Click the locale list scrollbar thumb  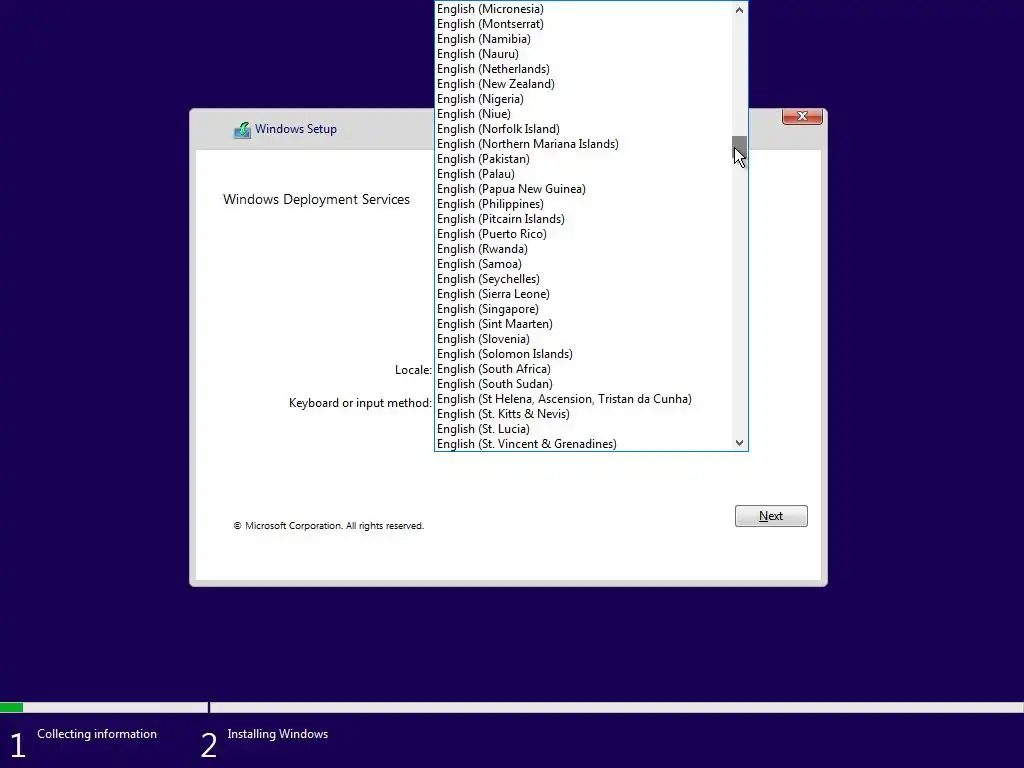pyautogui.click(x=739, y=149)
